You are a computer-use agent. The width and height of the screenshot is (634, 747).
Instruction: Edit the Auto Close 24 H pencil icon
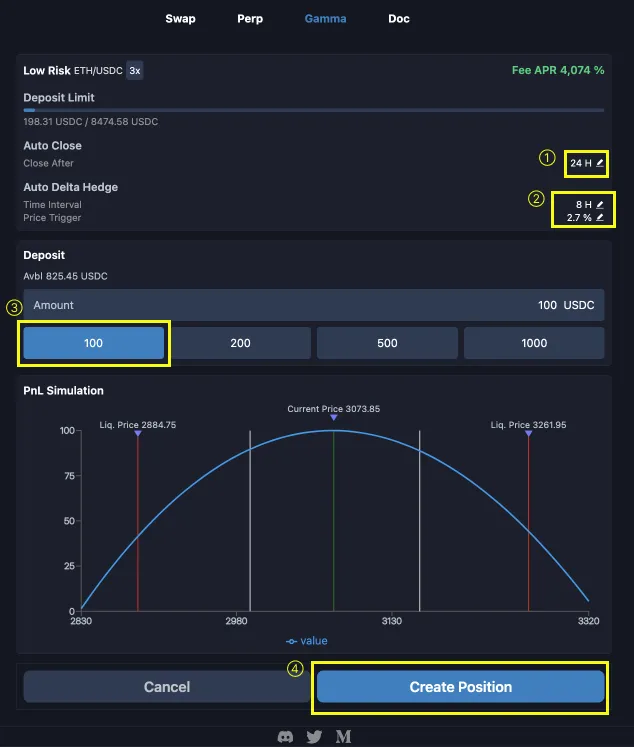tap(600, 163)
